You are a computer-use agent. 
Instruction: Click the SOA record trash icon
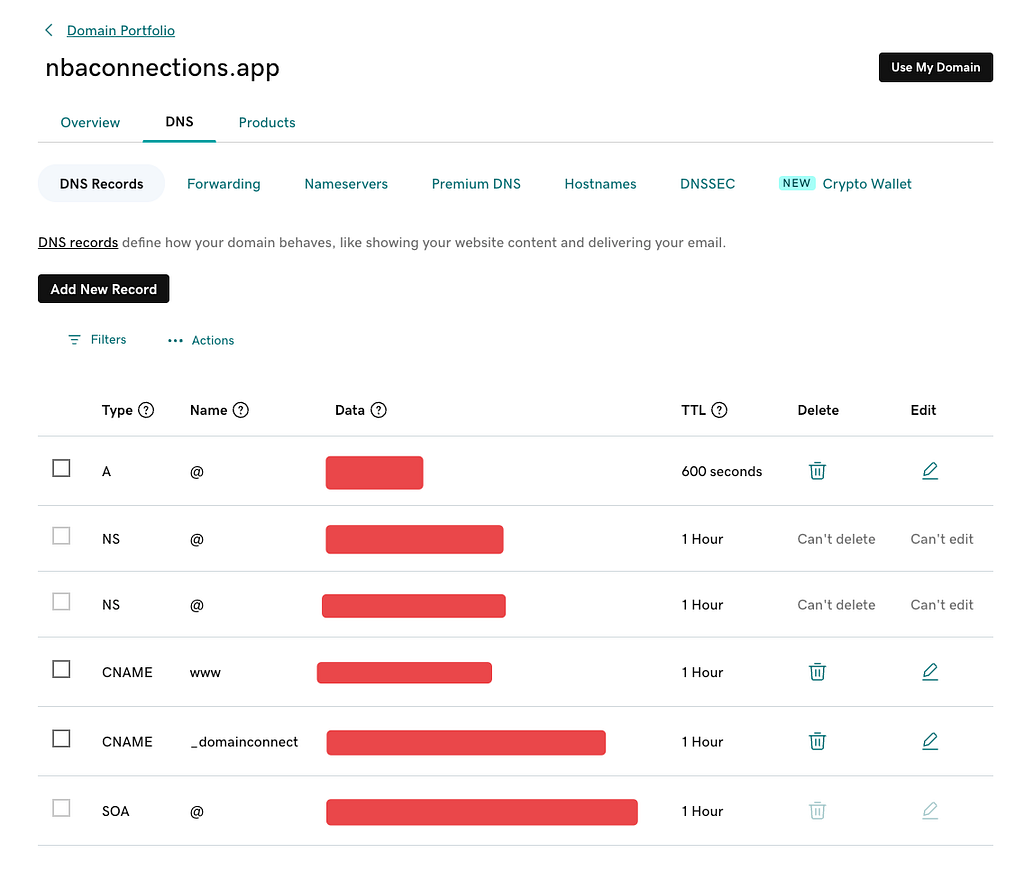click(817, 811)
